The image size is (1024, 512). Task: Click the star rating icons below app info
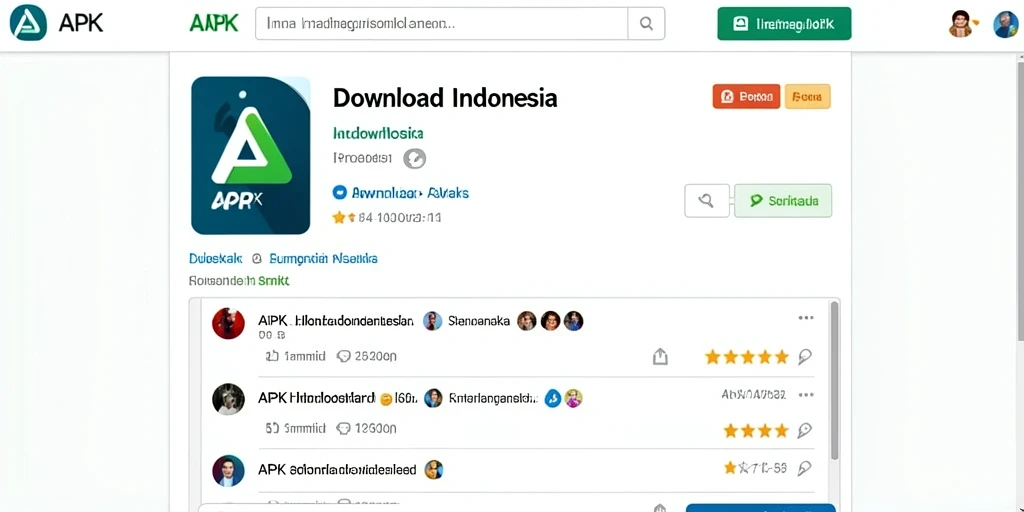tap(344, 217)
